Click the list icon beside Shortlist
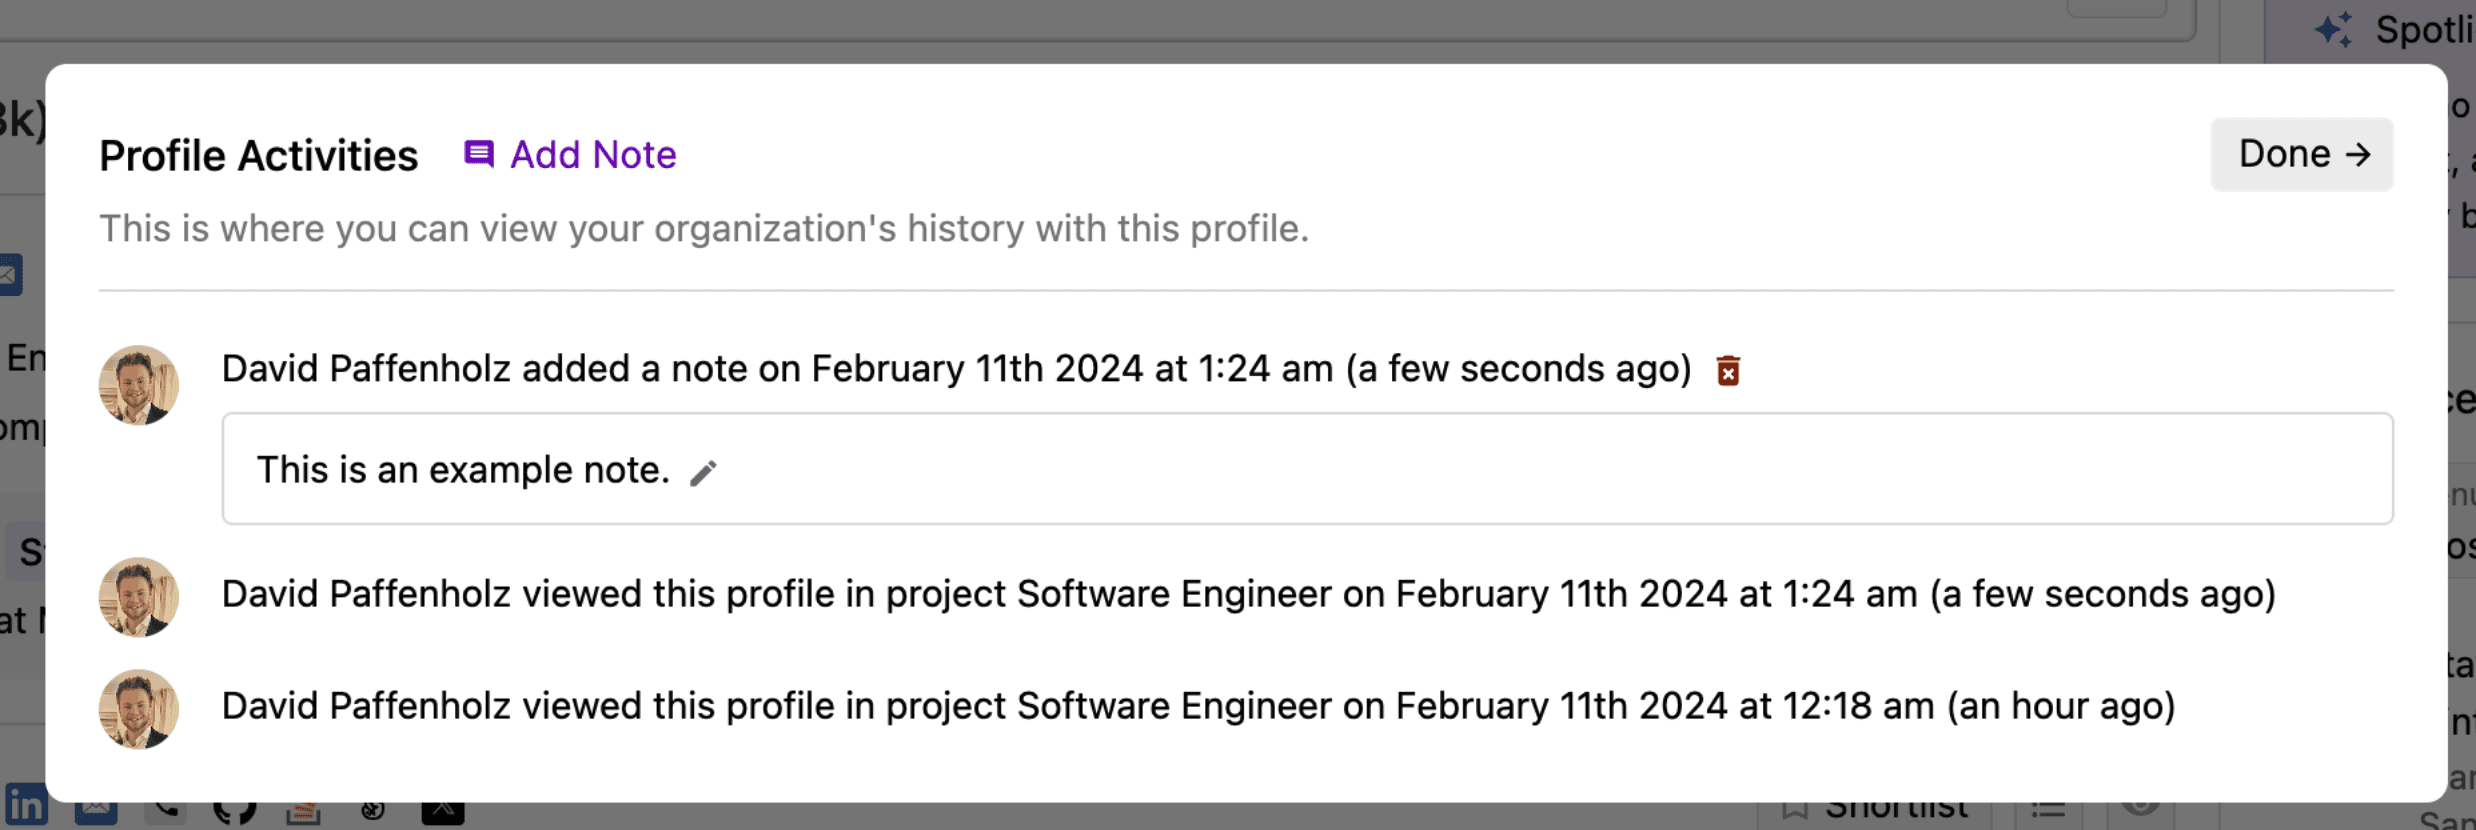This screenshot has width=2476, height=830. coord(2048,810)
